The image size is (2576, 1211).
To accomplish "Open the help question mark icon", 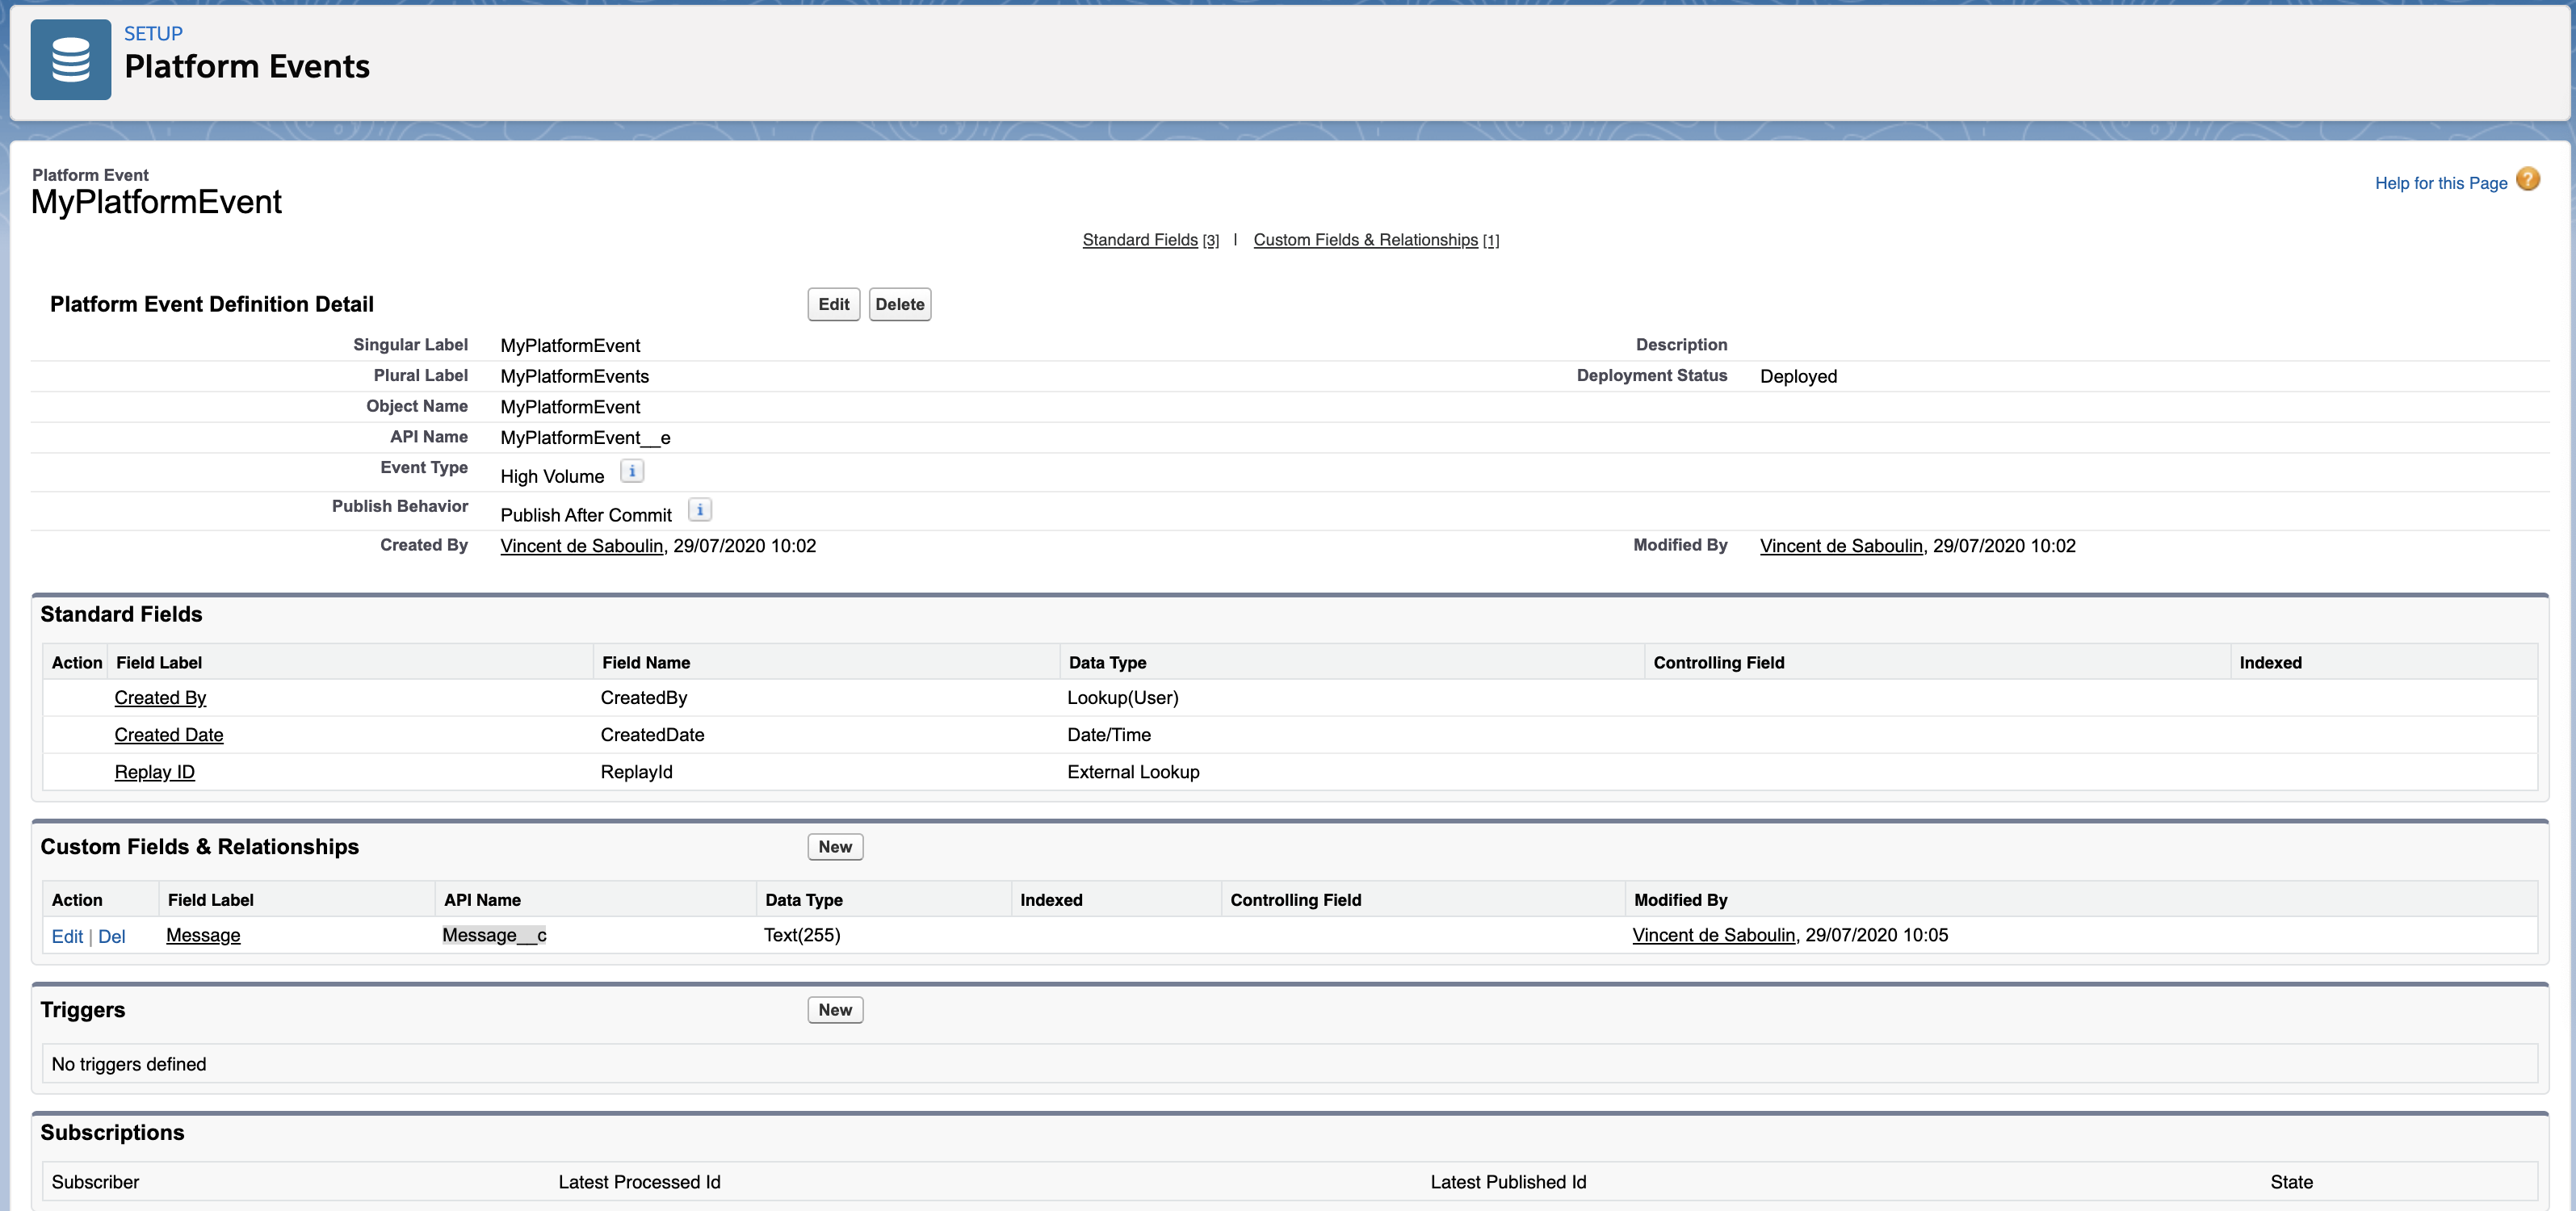I will (x=2527, y=180).
